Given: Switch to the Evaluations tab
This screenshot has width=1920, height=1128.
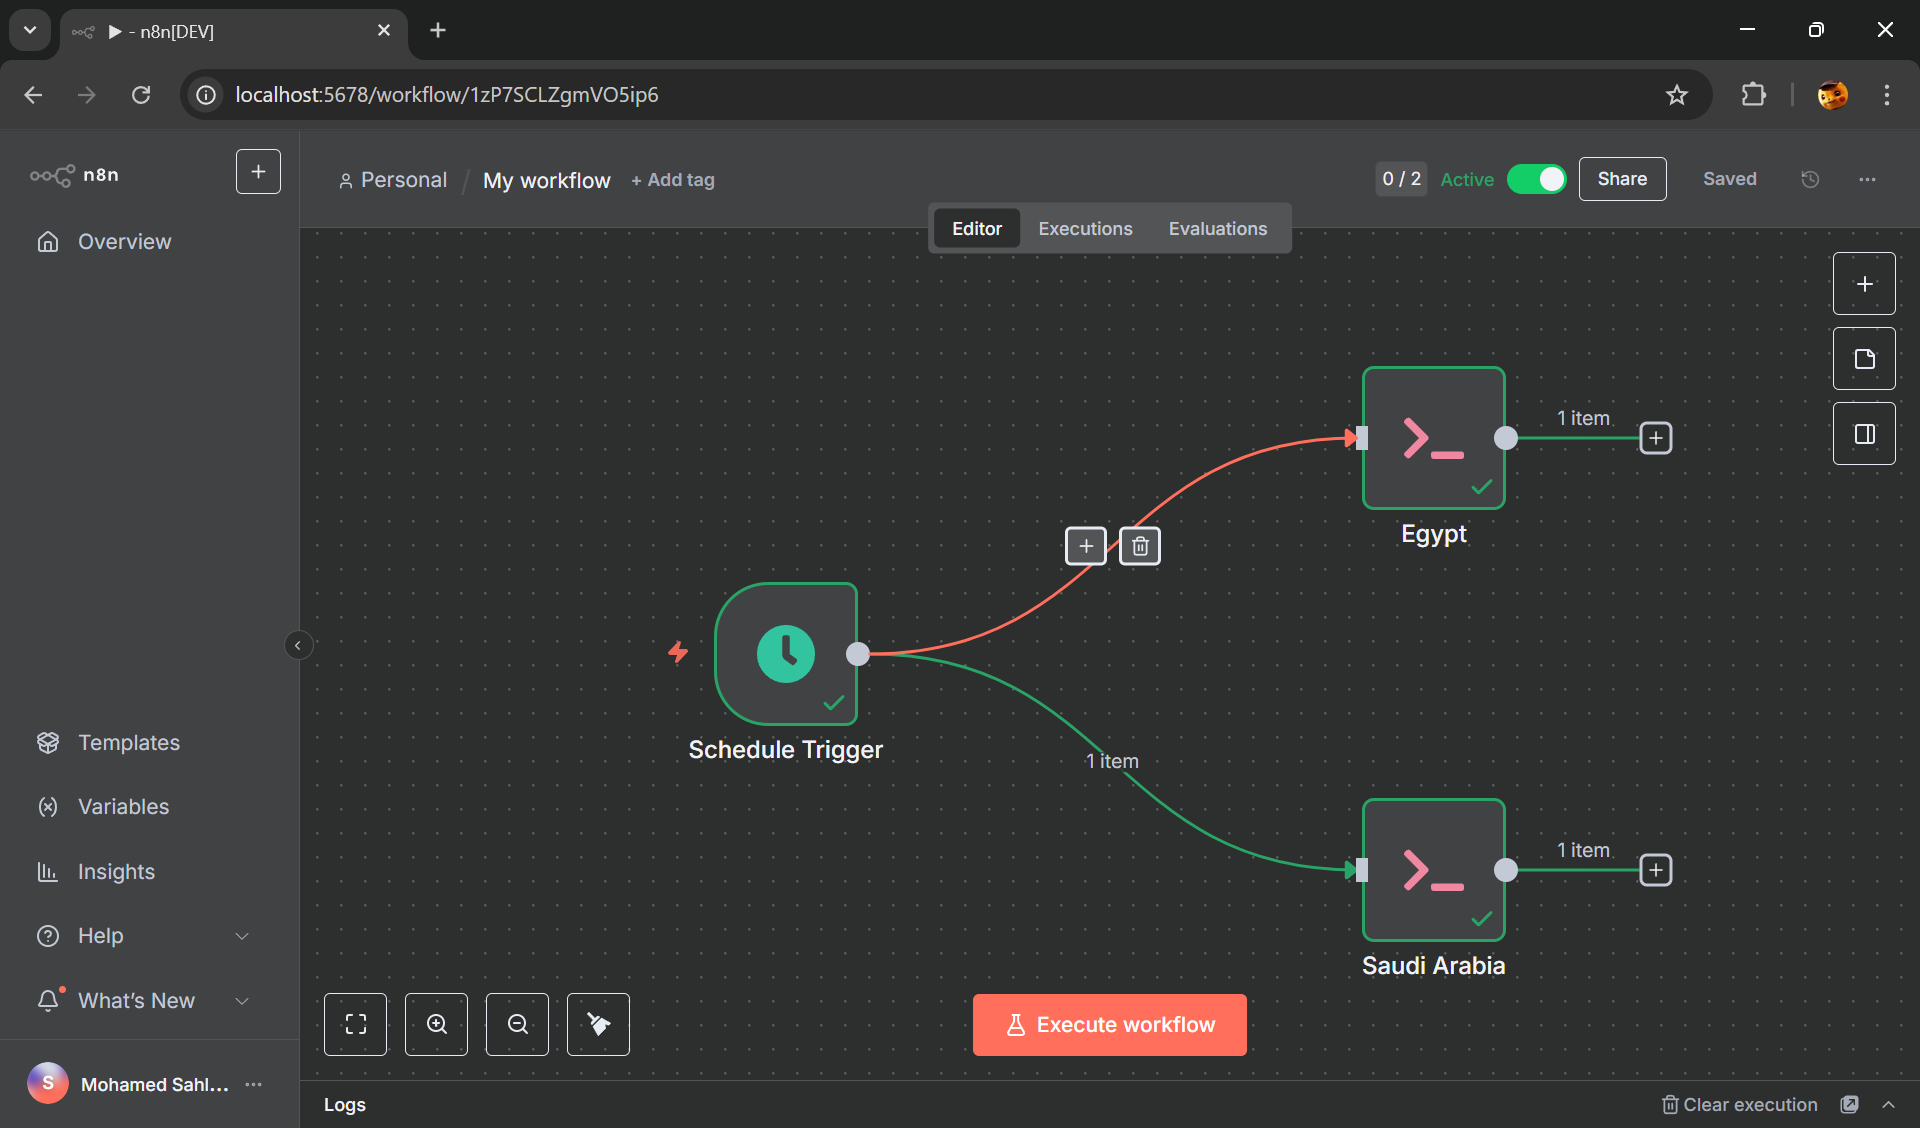Looking at the screenshot, I should (x=1217, y=229).
